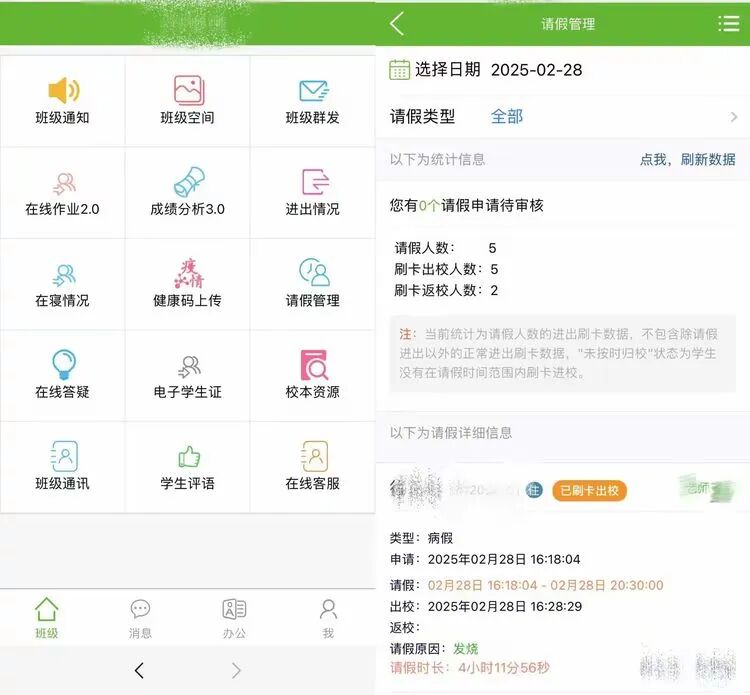Viewport: 750px width, 695px height.
Task: Open 班级空间 photo album icon
Action: (188, 90)
